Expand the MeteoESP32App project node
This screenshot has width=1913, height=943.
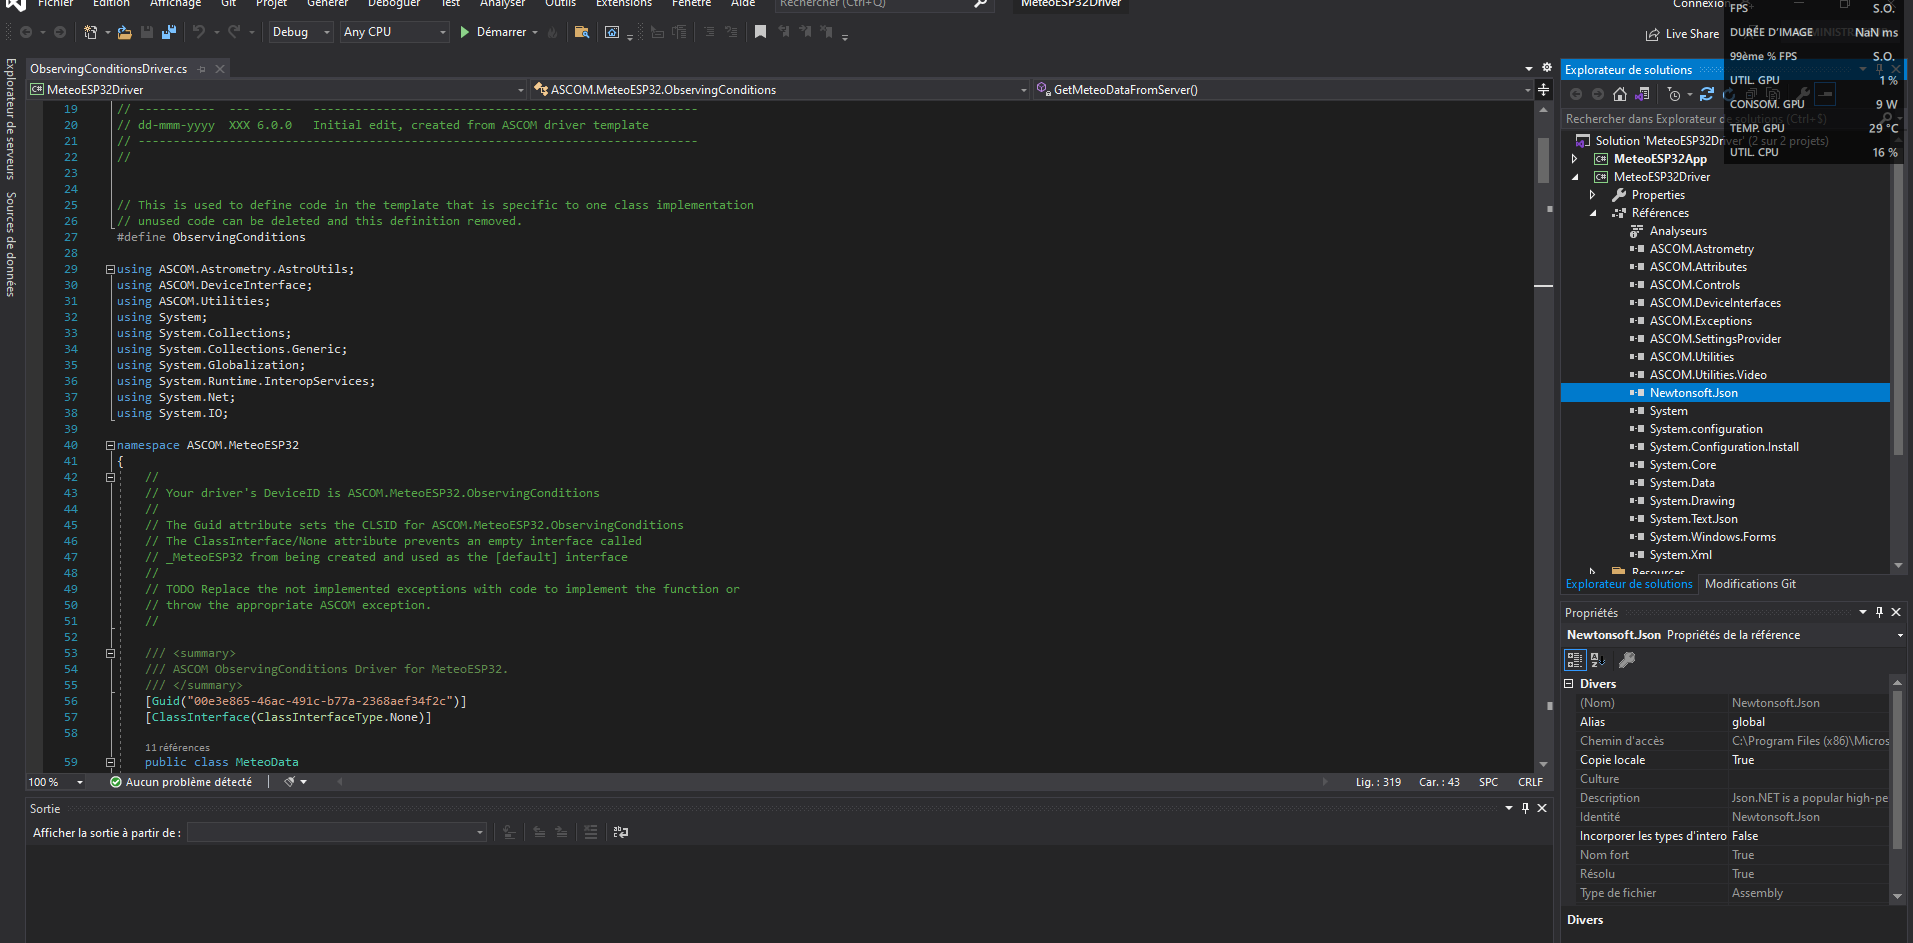point(1575,159)
